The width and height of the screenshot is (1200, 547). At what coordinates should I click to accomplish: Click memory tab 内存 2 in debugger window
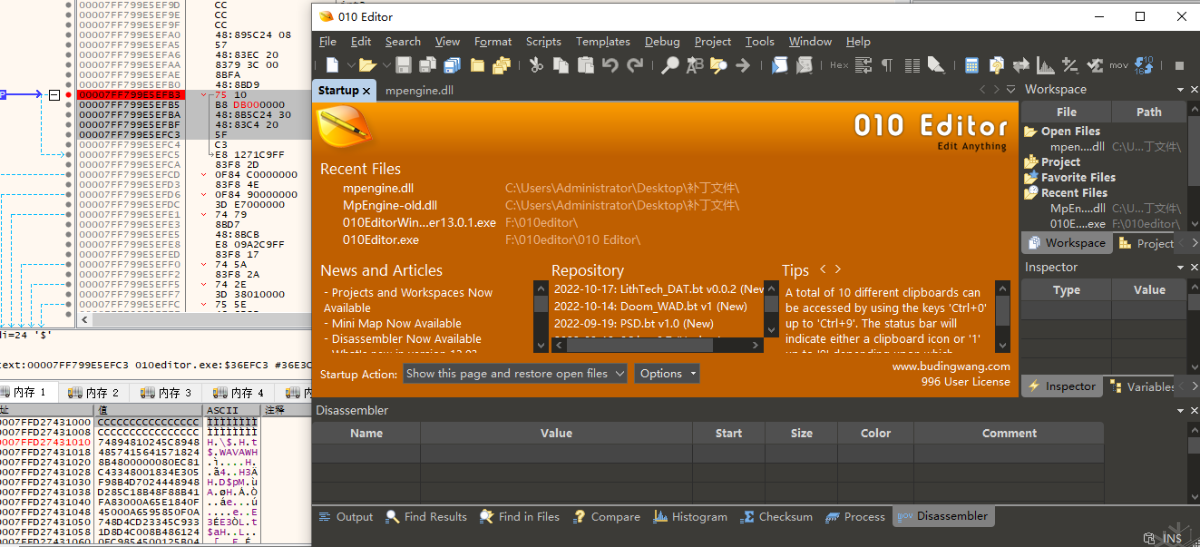(x=93, y=393)
